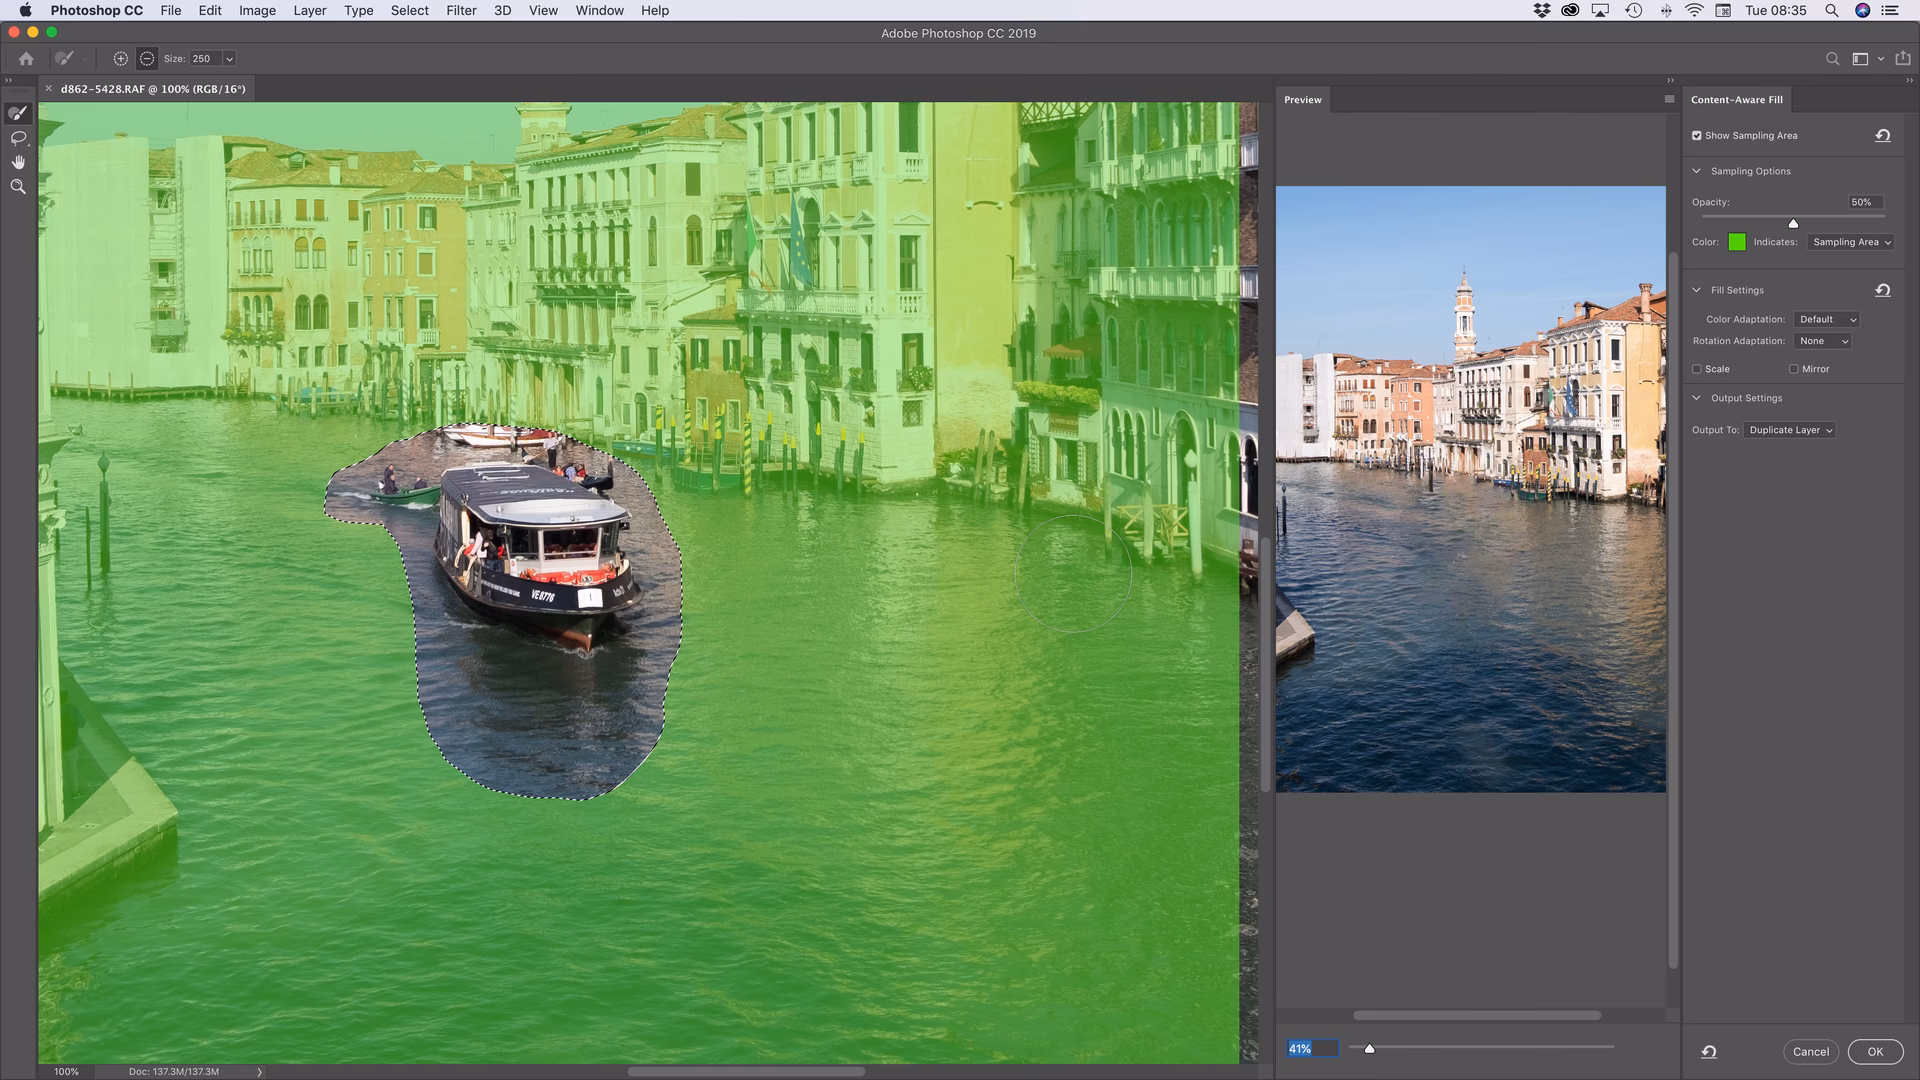The height and width of the screenshot is (1080, 1920).
Task: Click the Preview tab
Action: point(1303,99)
